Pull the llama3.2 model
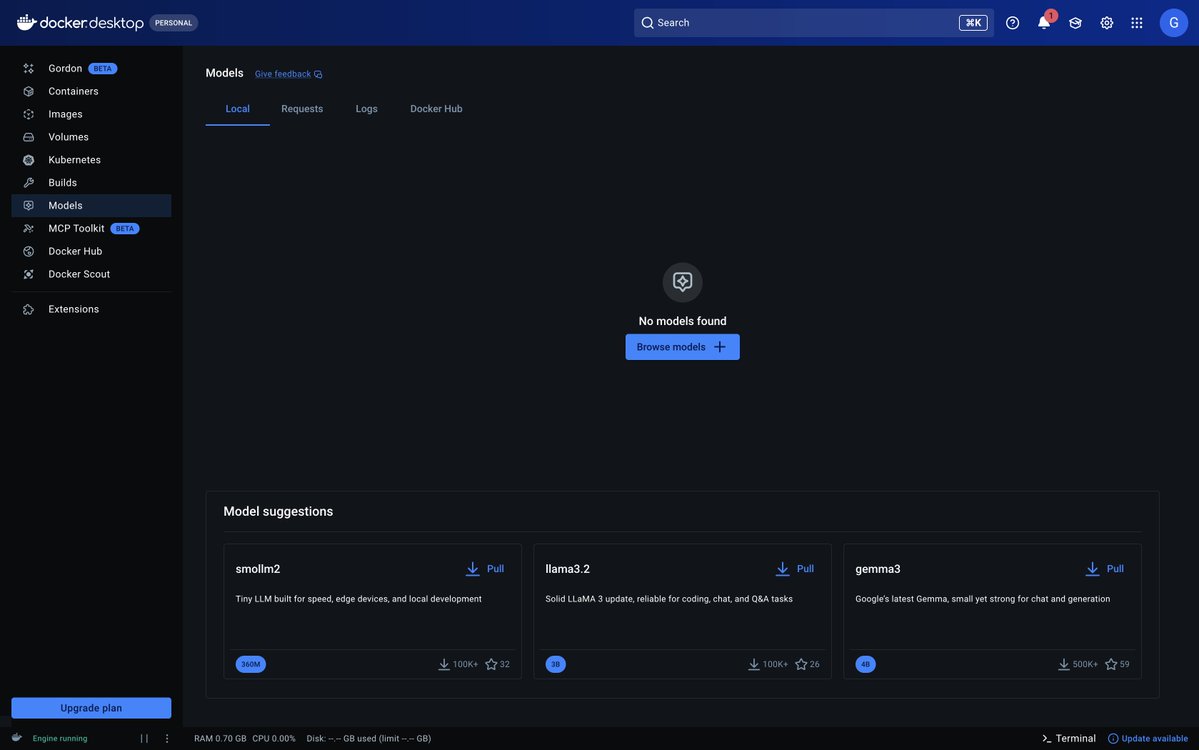 (794, 569)
